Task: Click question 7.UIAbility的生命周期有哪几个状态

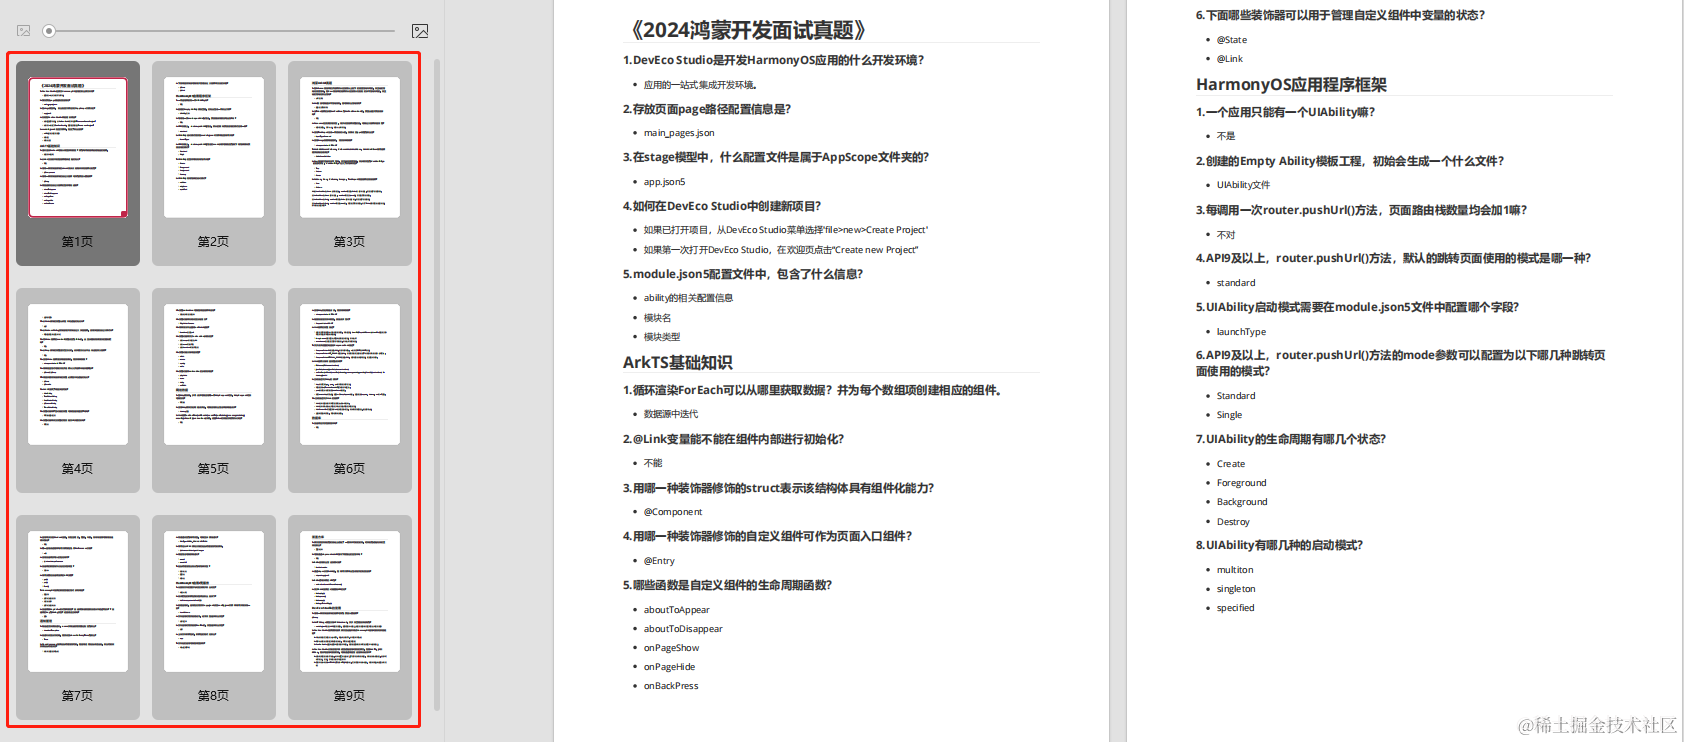Action: pyautogui.click(x=1291, y=439)
